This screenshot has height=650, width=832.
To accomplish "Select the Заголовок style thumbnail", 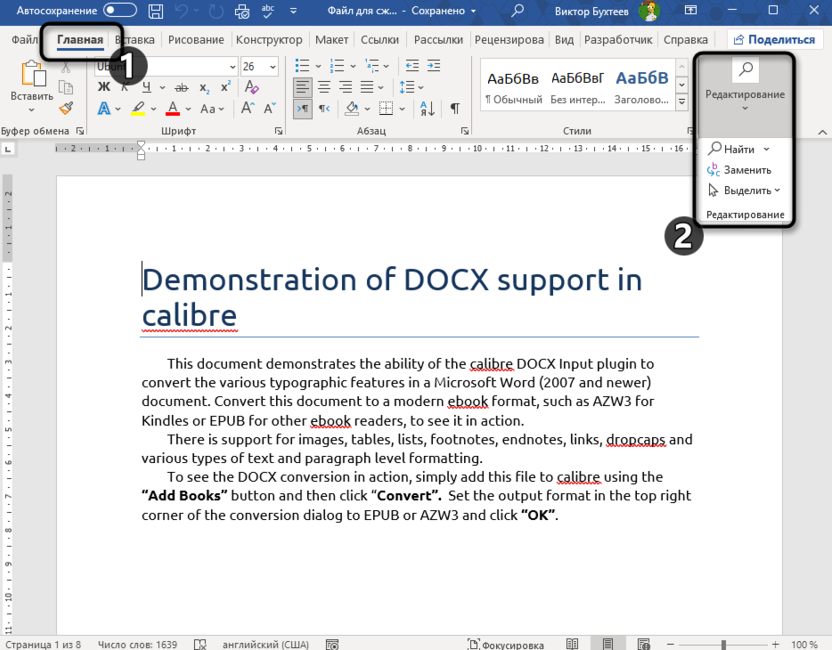I will 641,87.
